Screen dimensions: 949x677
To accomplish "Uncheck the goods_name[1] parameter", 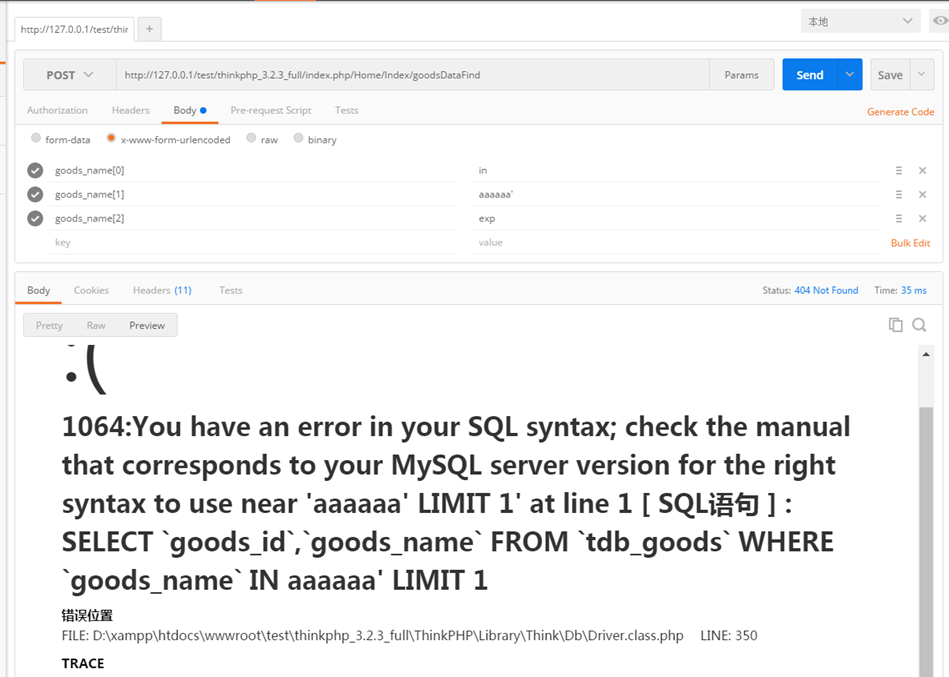I will coord(35,194).
